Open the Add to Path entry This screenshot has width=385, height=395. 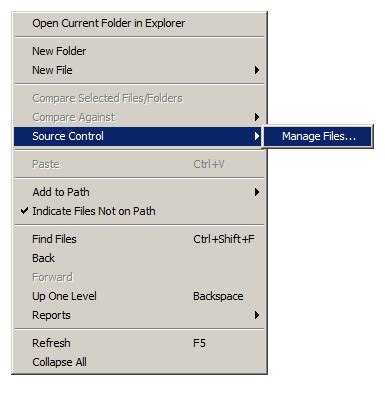[x=139, y=192]
